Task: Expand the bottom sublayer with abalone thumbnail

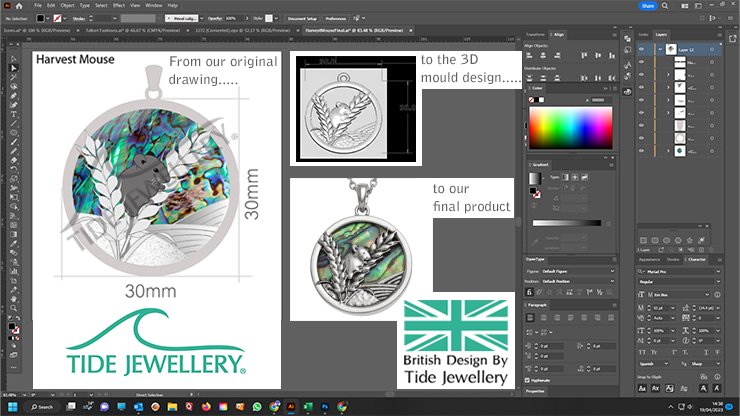Action: pyautogui.click(x=668, y=151)
